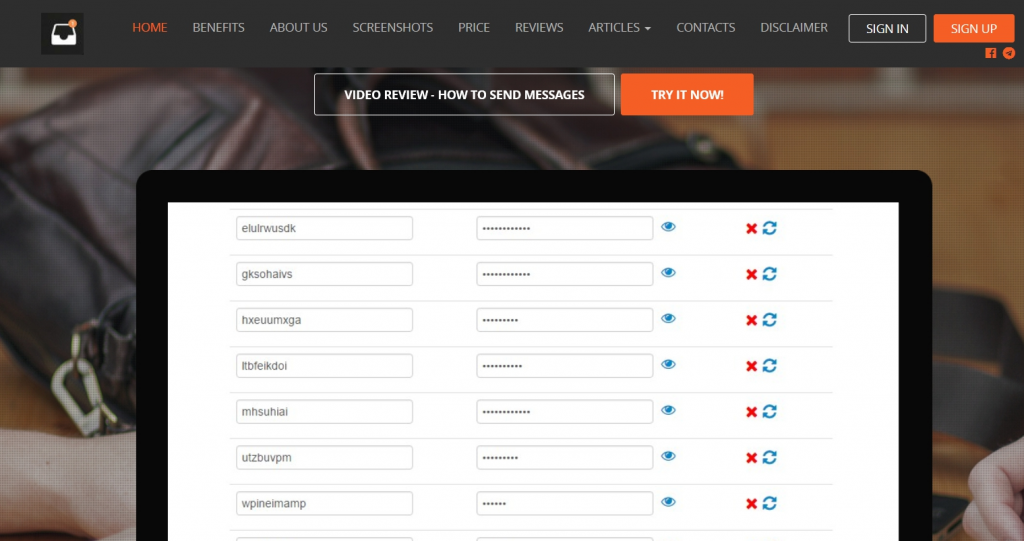Open the Contacts page
The width and height of the screenshot is (1024, 541).
pos(705,27)
